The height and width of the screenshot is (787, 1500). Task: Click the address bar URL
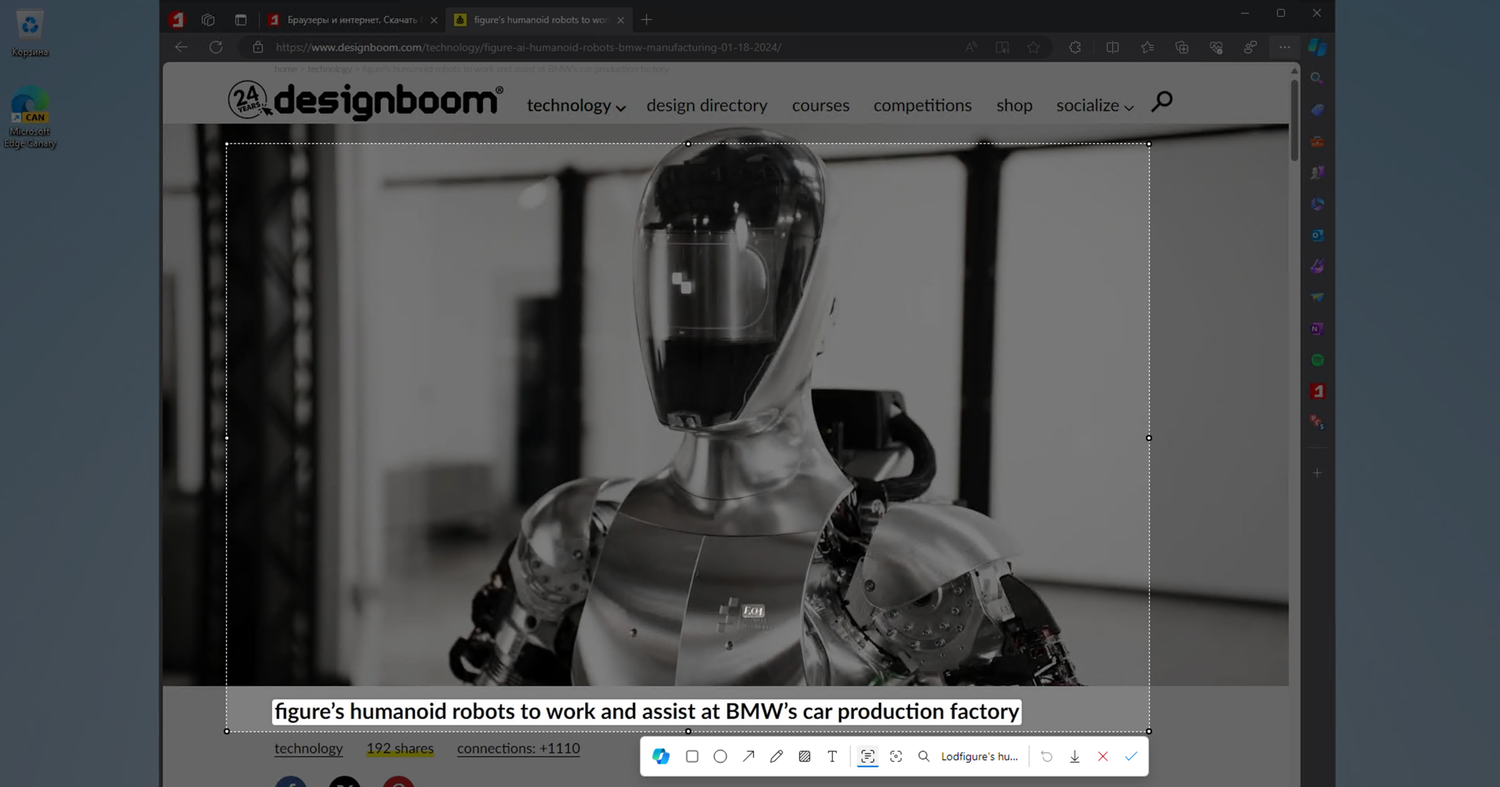(528, 47)
